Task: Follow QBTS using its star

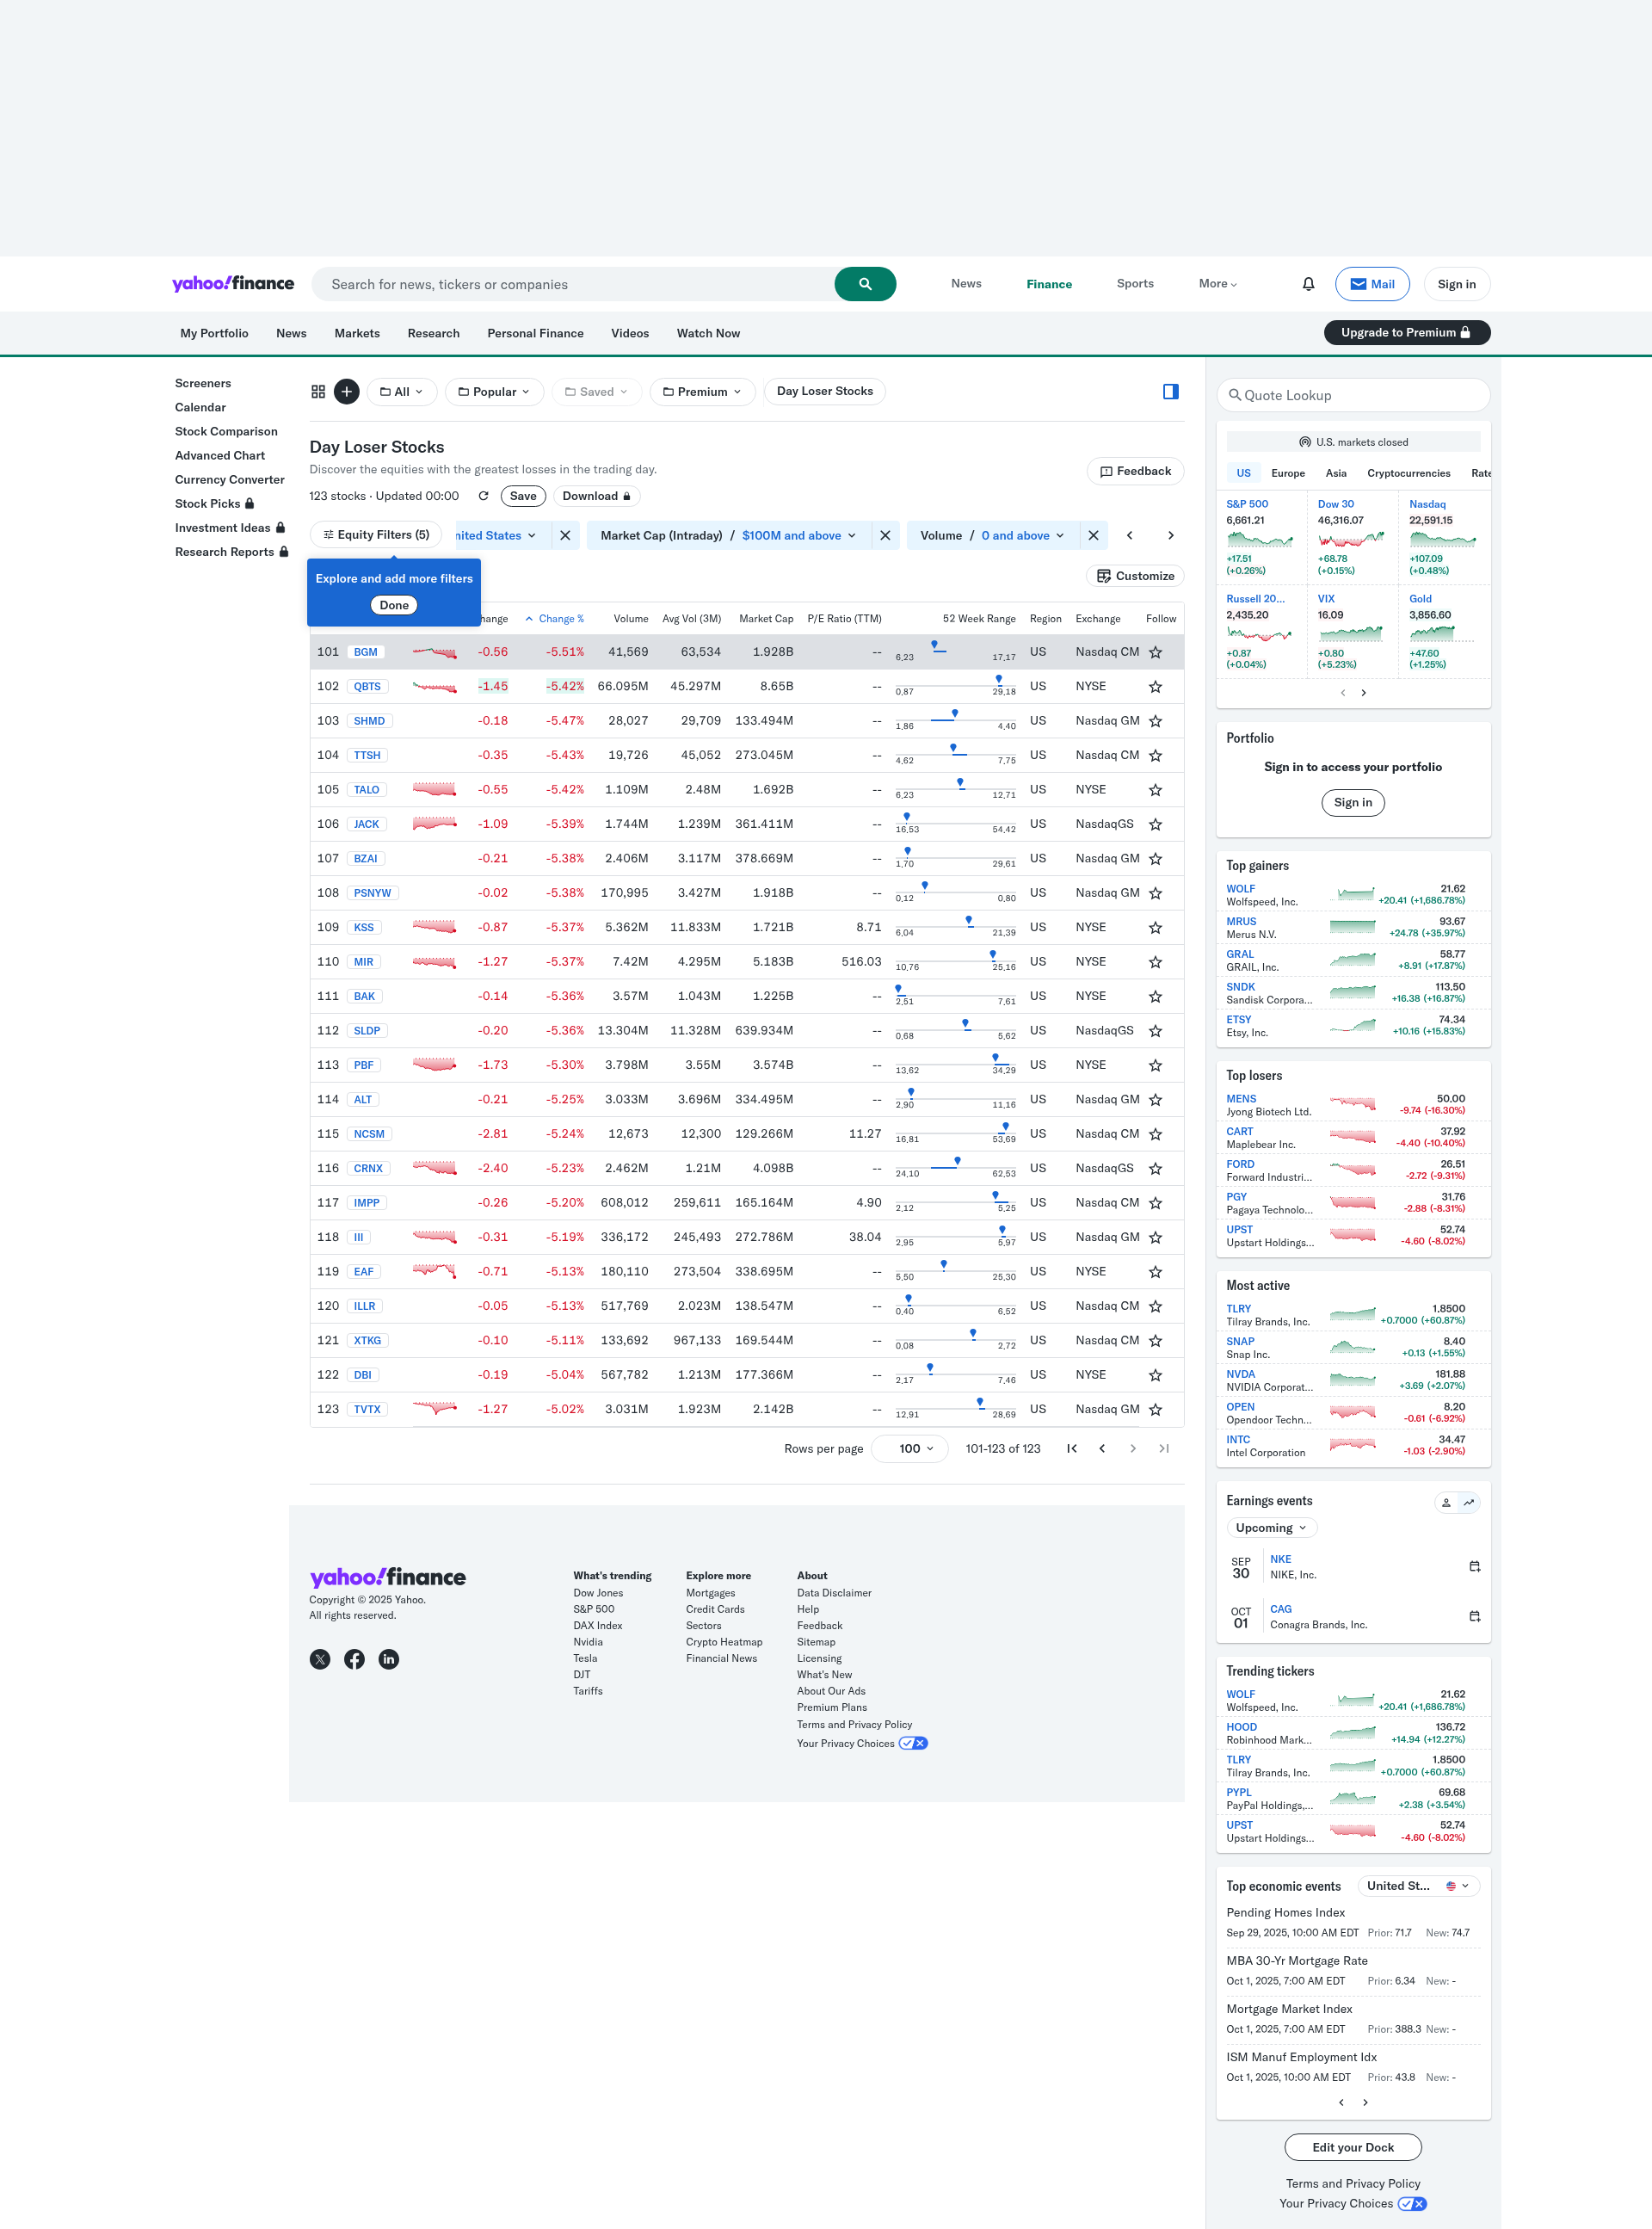Action: (x=1155, y=687)
